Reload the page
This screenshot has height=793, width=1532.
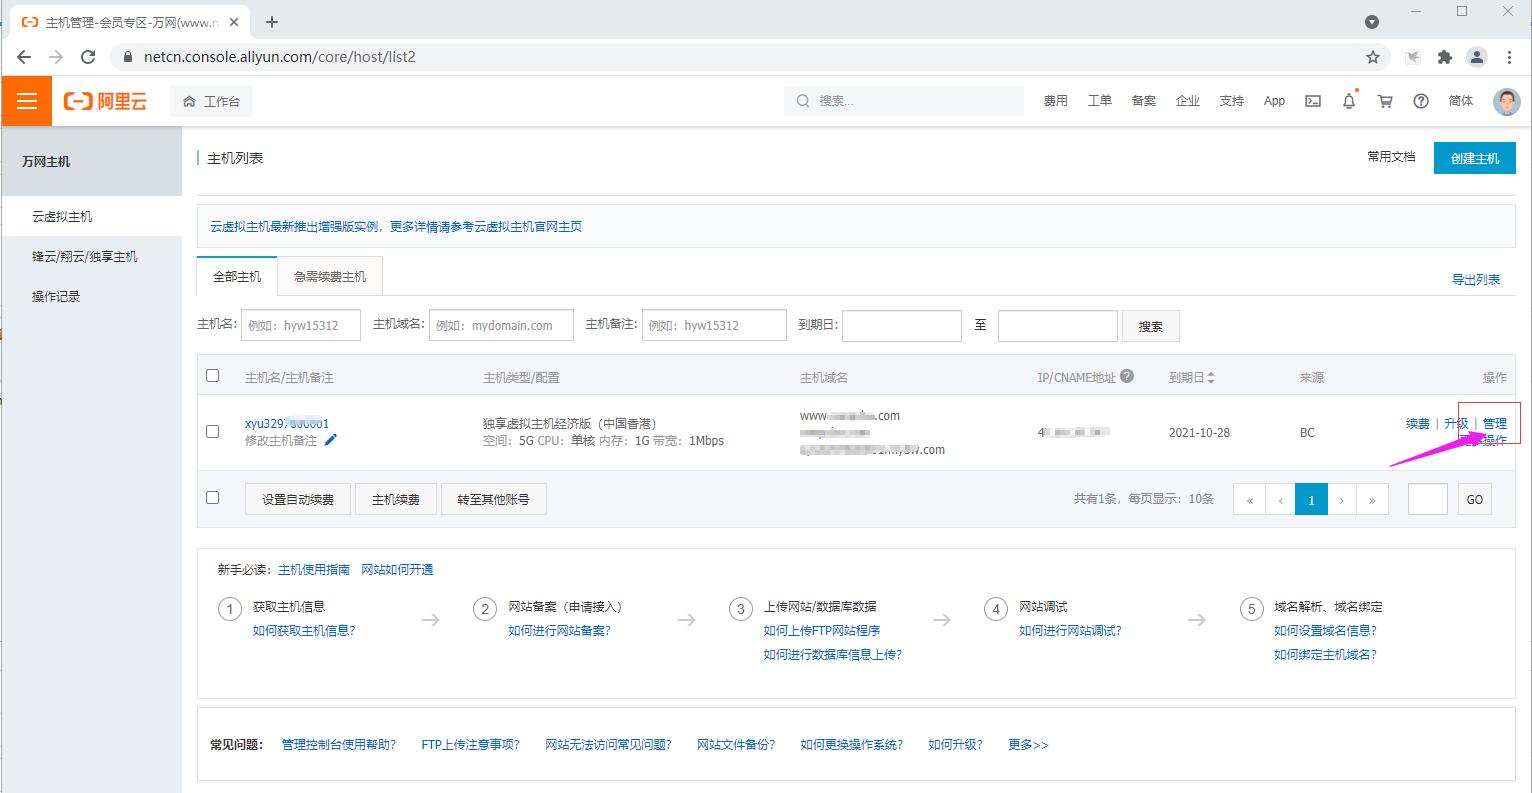[88, 57]
